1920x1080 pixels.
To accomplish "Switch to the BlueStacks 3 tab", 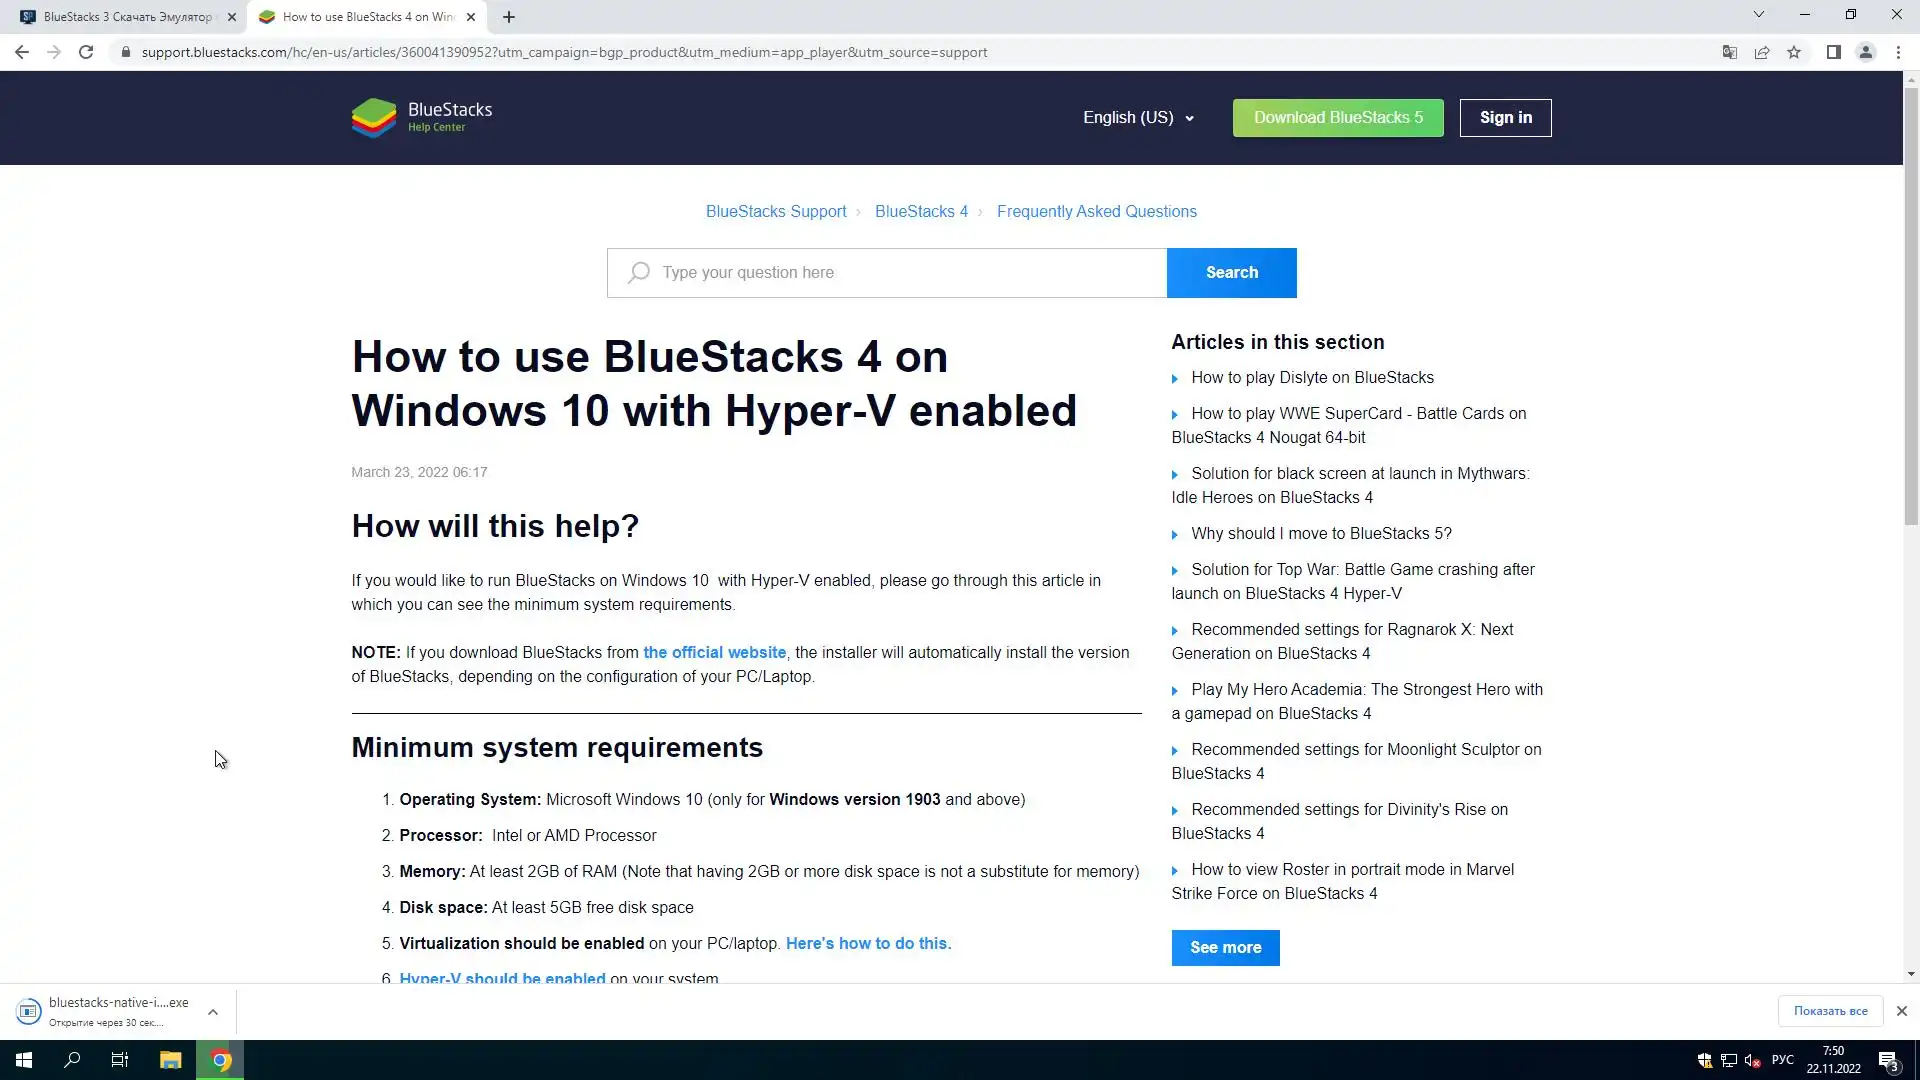I will click(125, 17).
